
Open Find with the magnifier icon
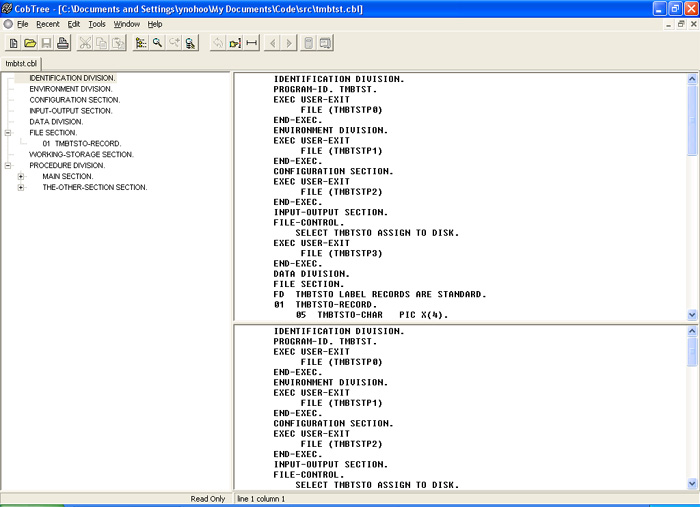(157, 43)
